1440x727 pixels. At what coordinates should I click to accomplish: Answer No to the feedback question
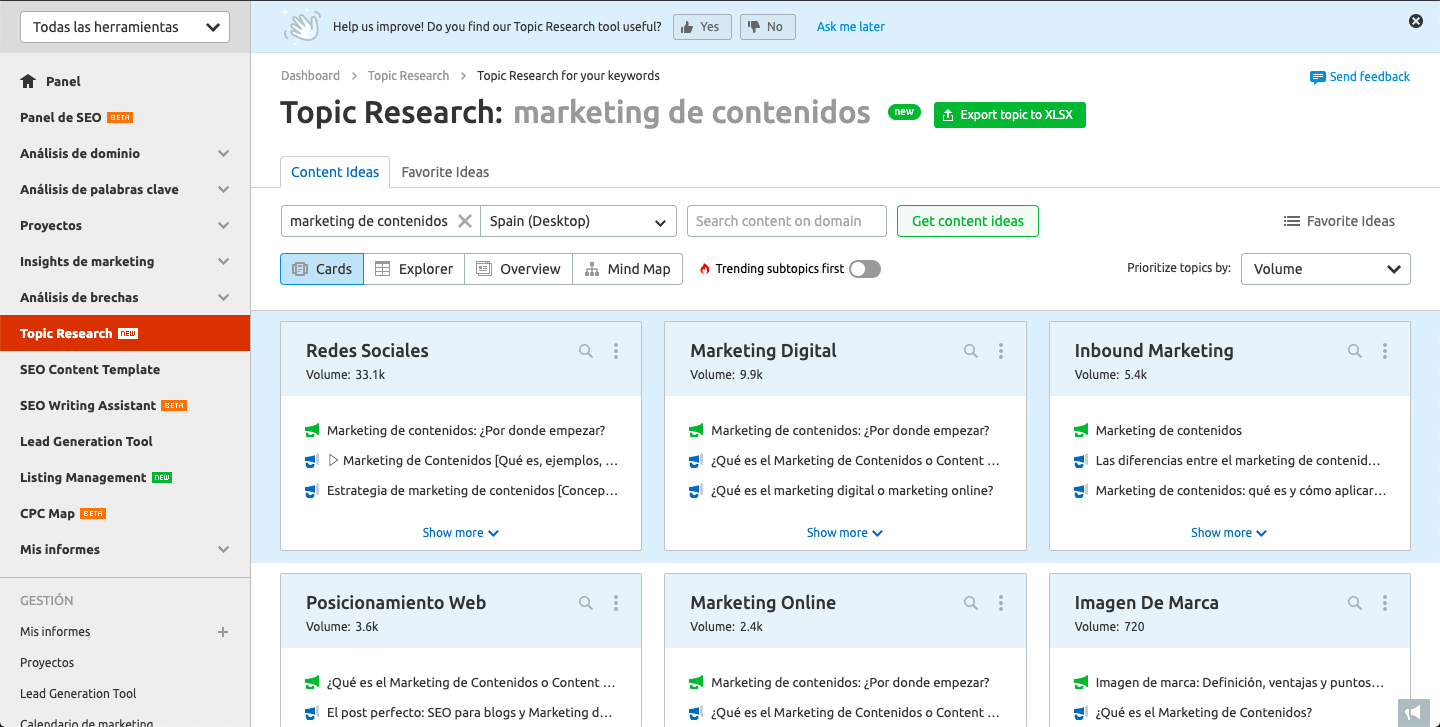768,27
